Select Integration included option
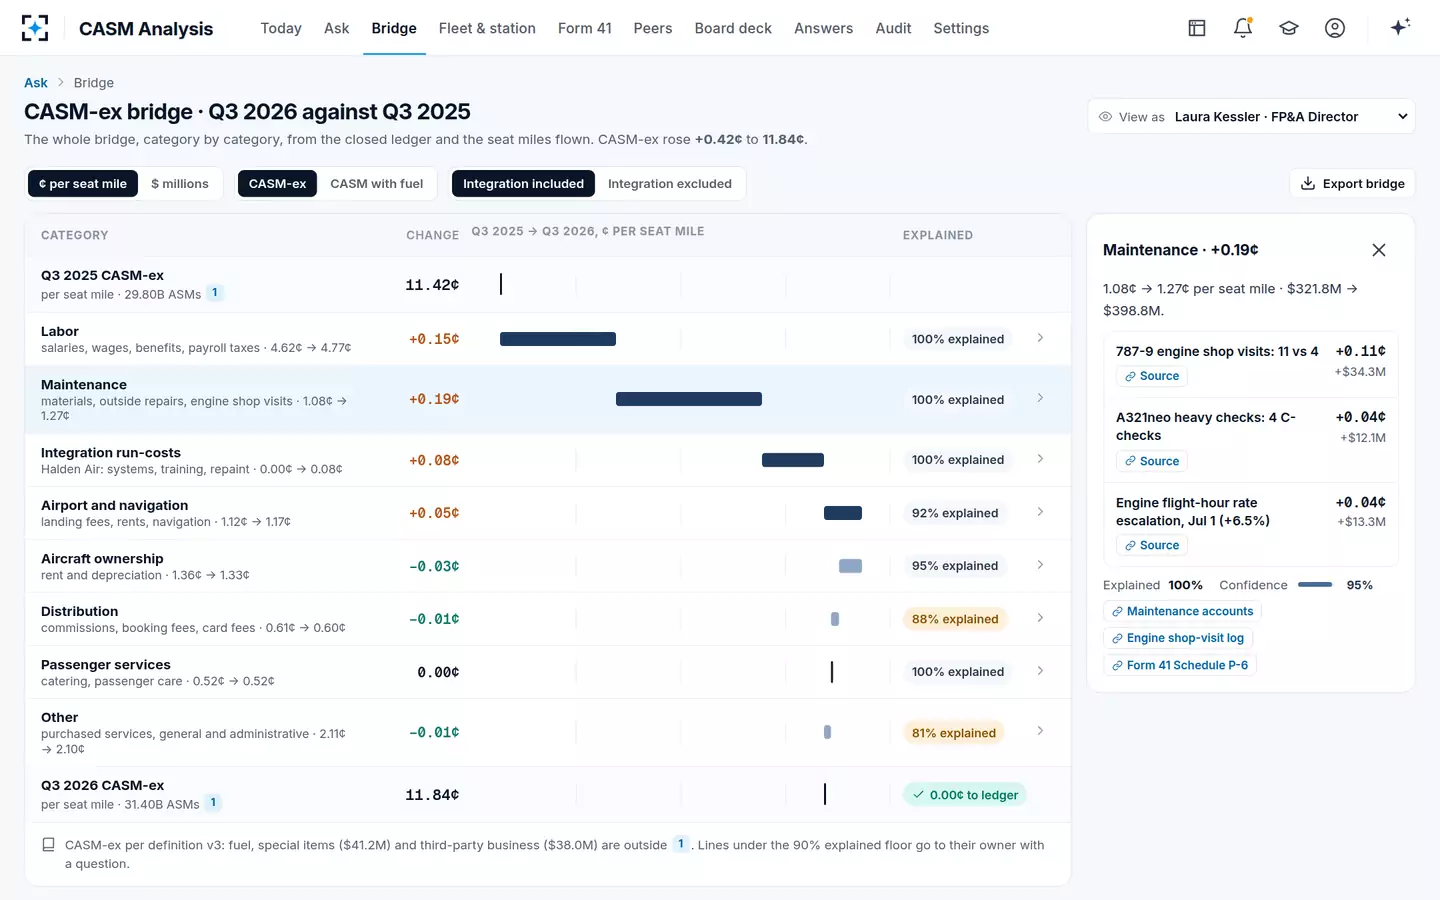The height and width of the screenshot is (900, 1440). coord(523,184)
